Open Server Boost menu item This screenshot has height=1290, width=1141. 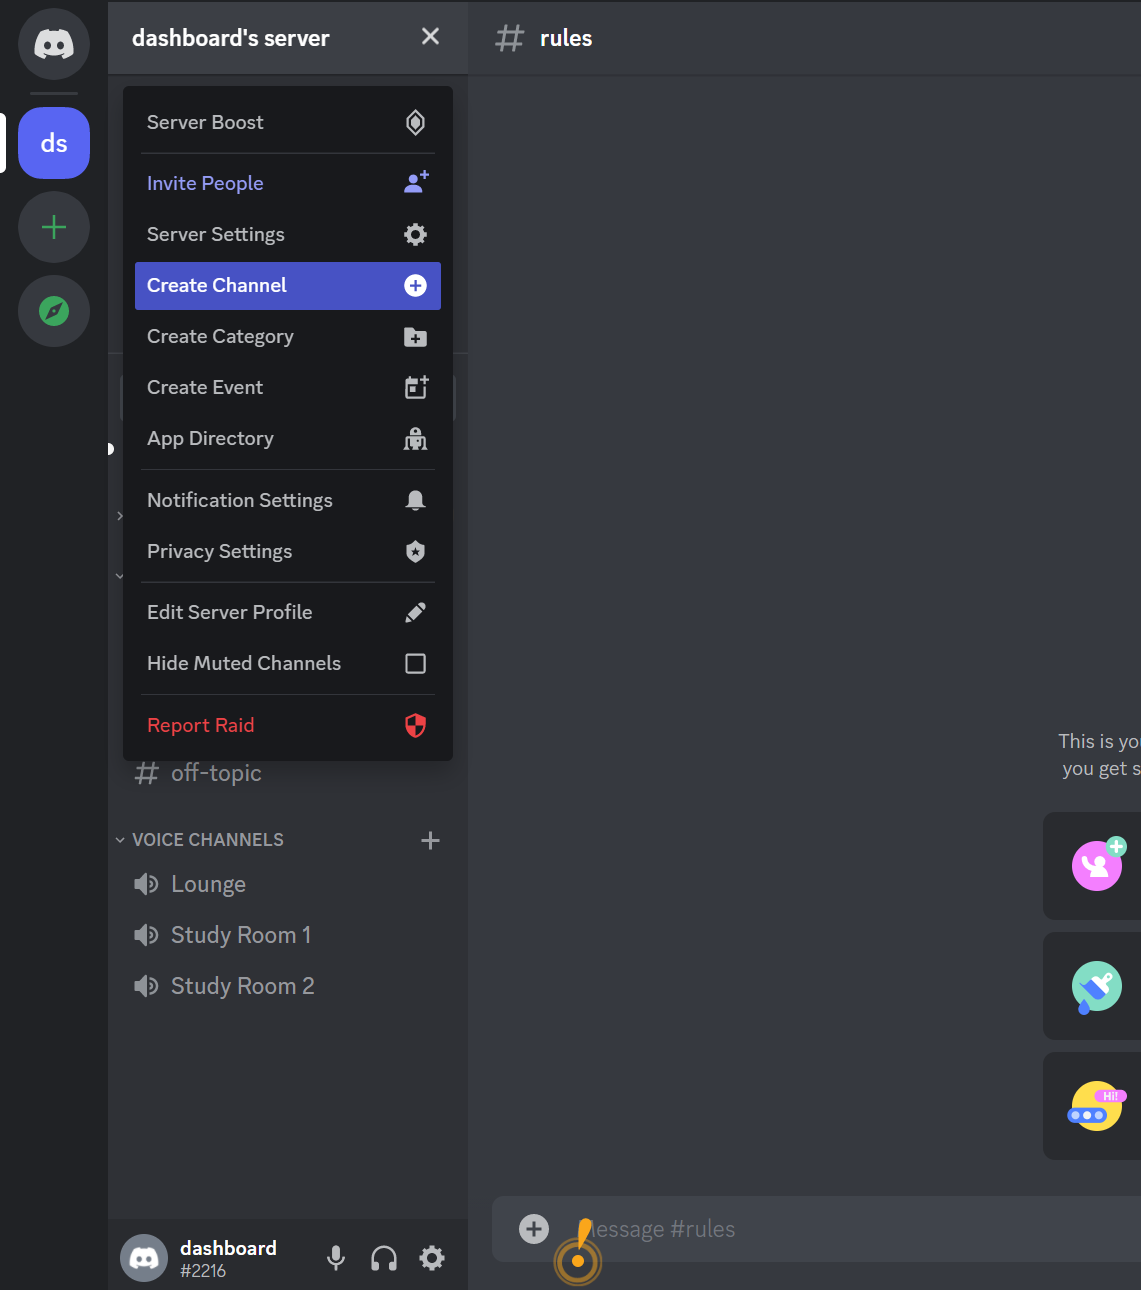point(288,122)
